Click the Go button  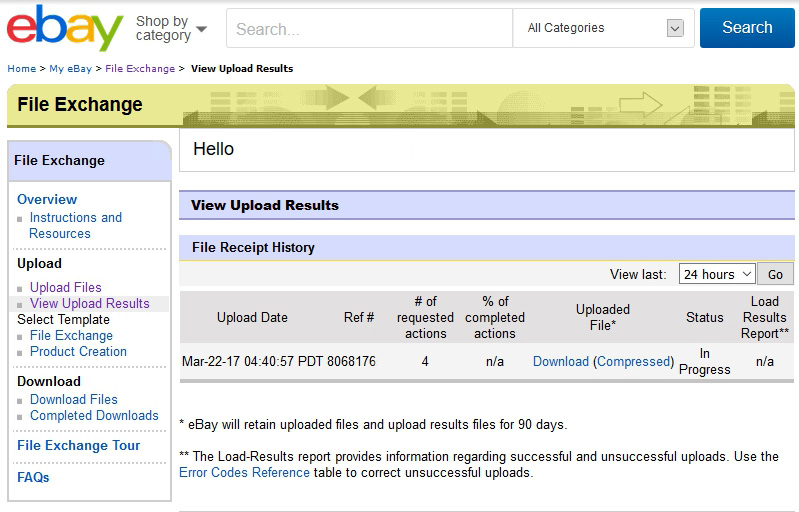point(775,274)
